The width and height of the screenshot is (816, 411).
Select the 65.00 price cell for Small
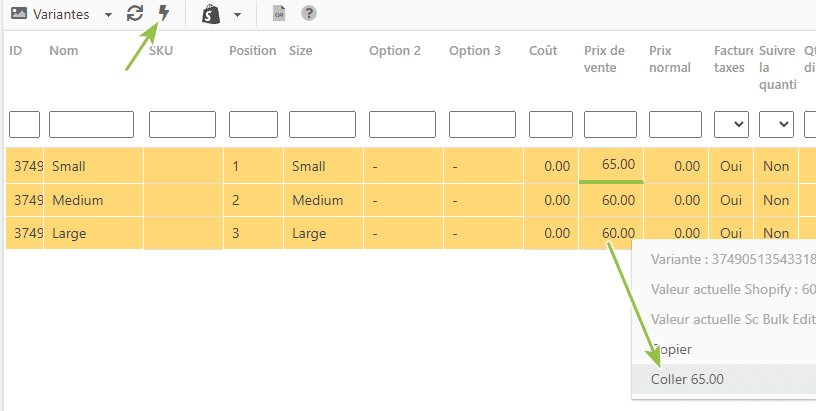[611, 165]
